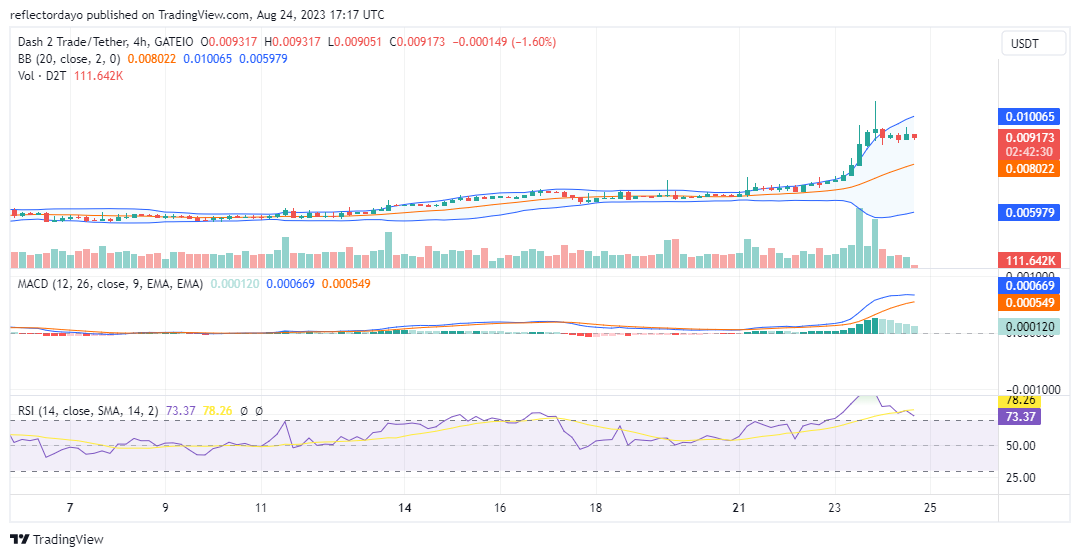Click the RSI legend value 73.37
This screenshot has height=557, width=1080.
180,411
